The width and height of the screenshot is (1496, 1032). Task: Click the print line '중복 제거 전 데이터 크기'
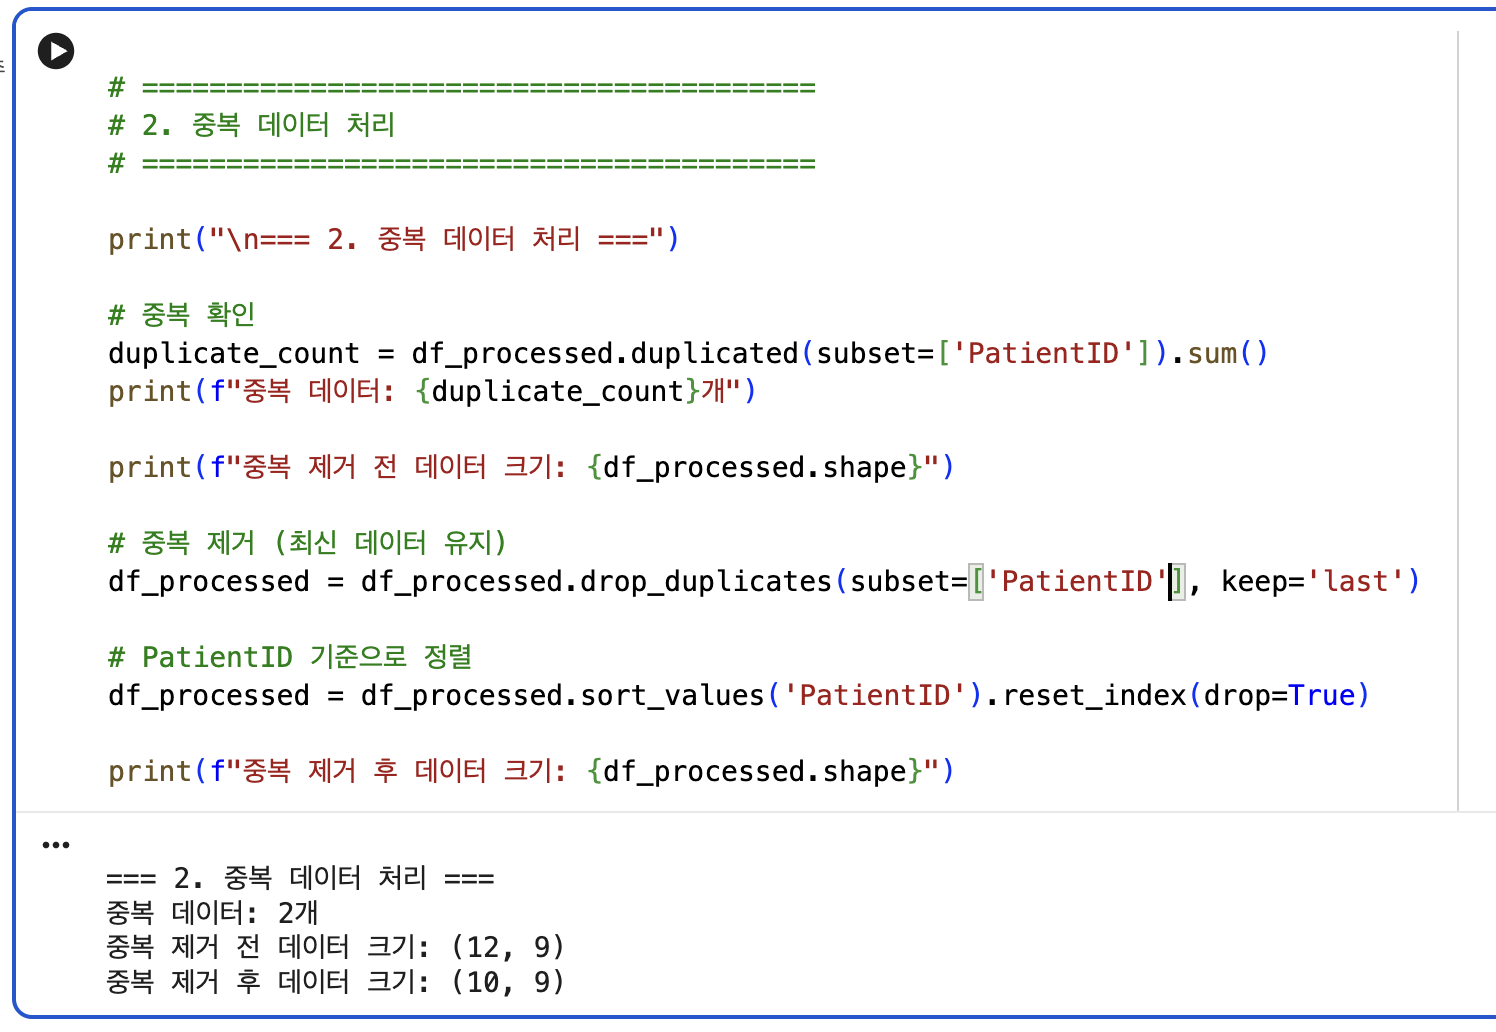(531, 467)
